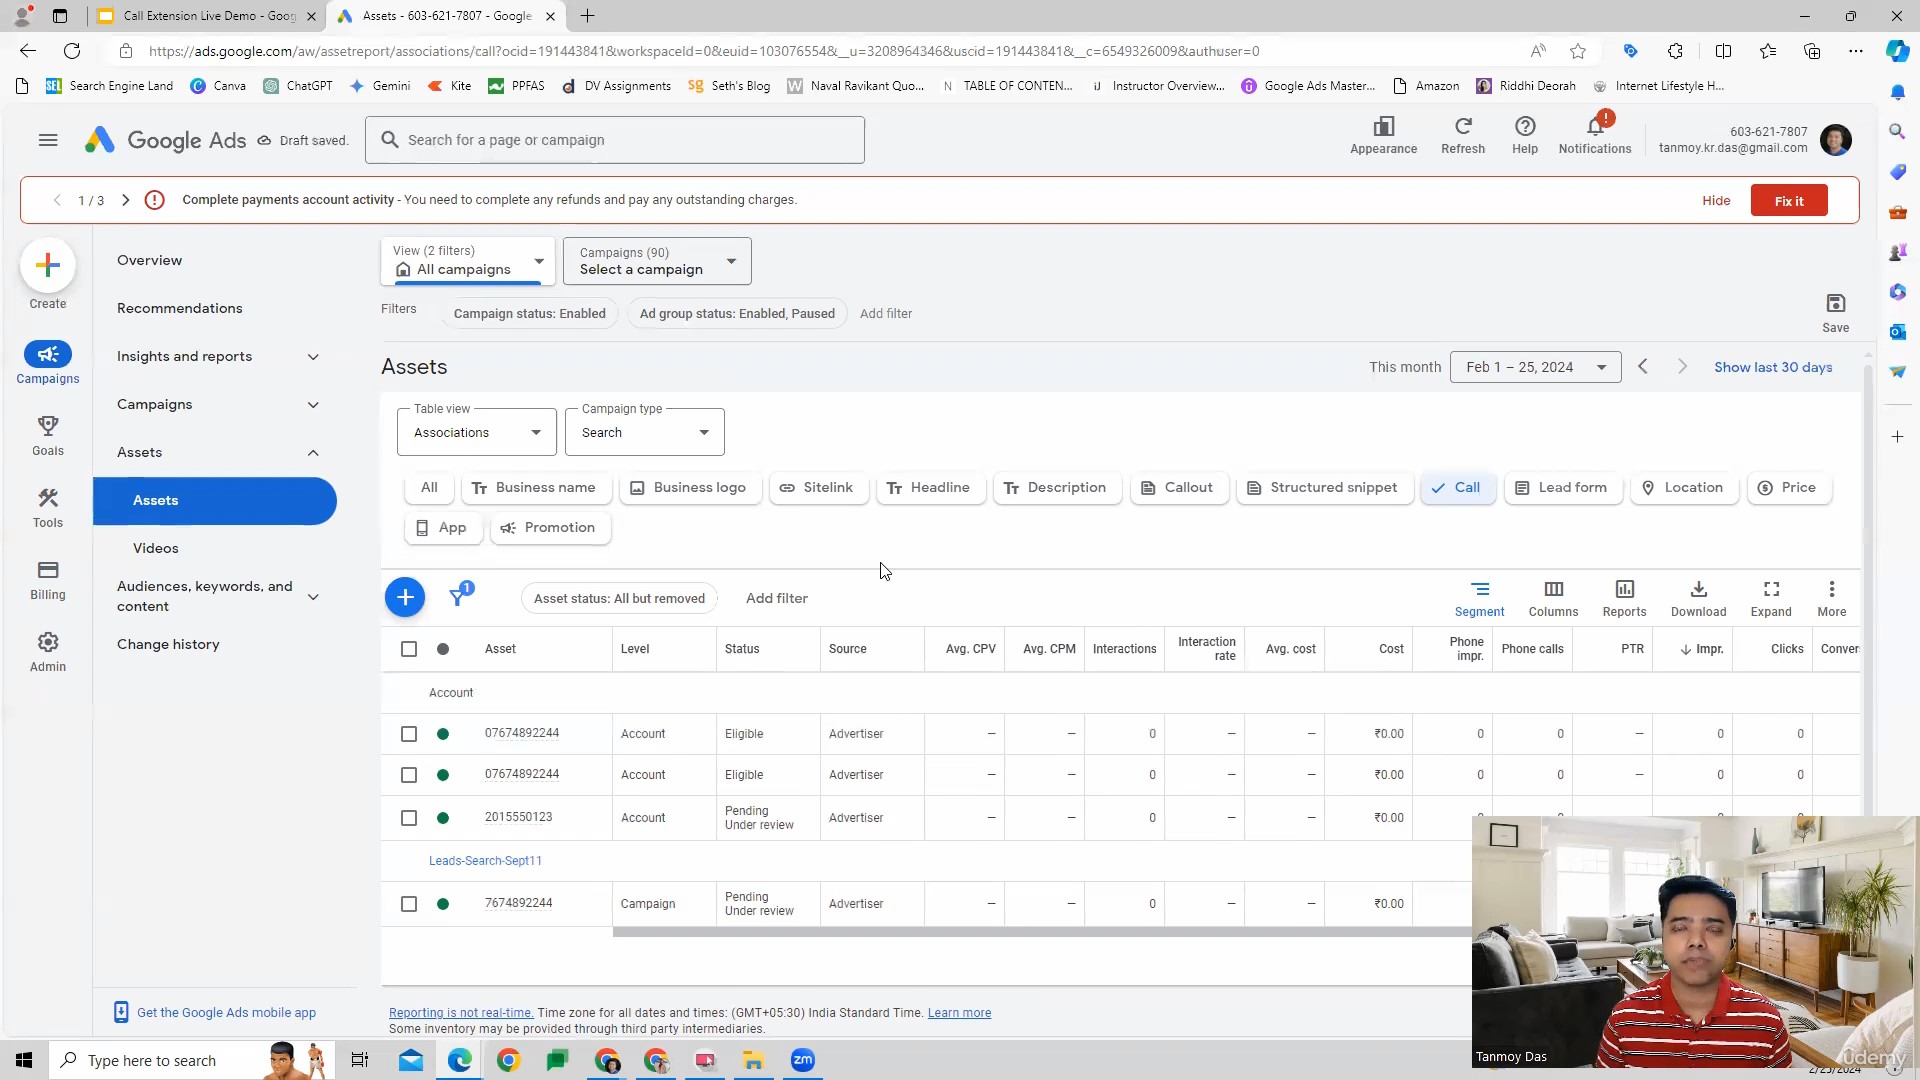Open the Leads-Search-Sept11 campaign link
1920x1080 pixels.
pyautogui.click(x=485, y=861)
